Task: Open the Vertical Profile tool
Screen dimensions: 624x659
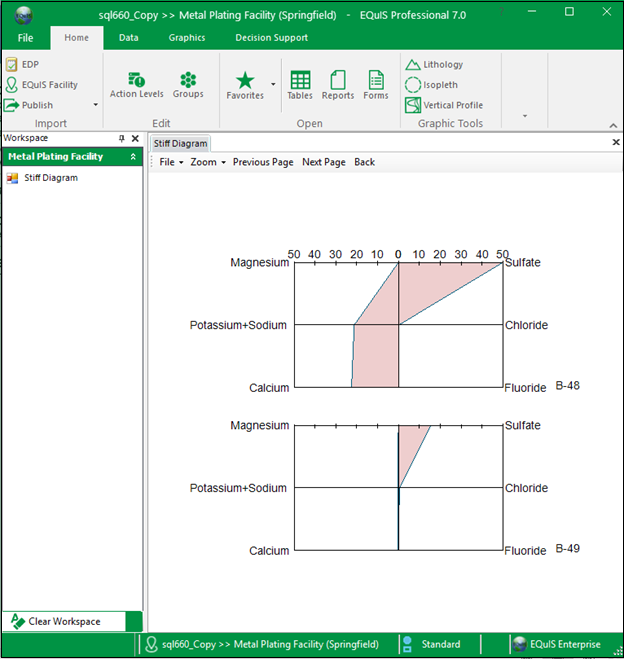Action: 444,105
